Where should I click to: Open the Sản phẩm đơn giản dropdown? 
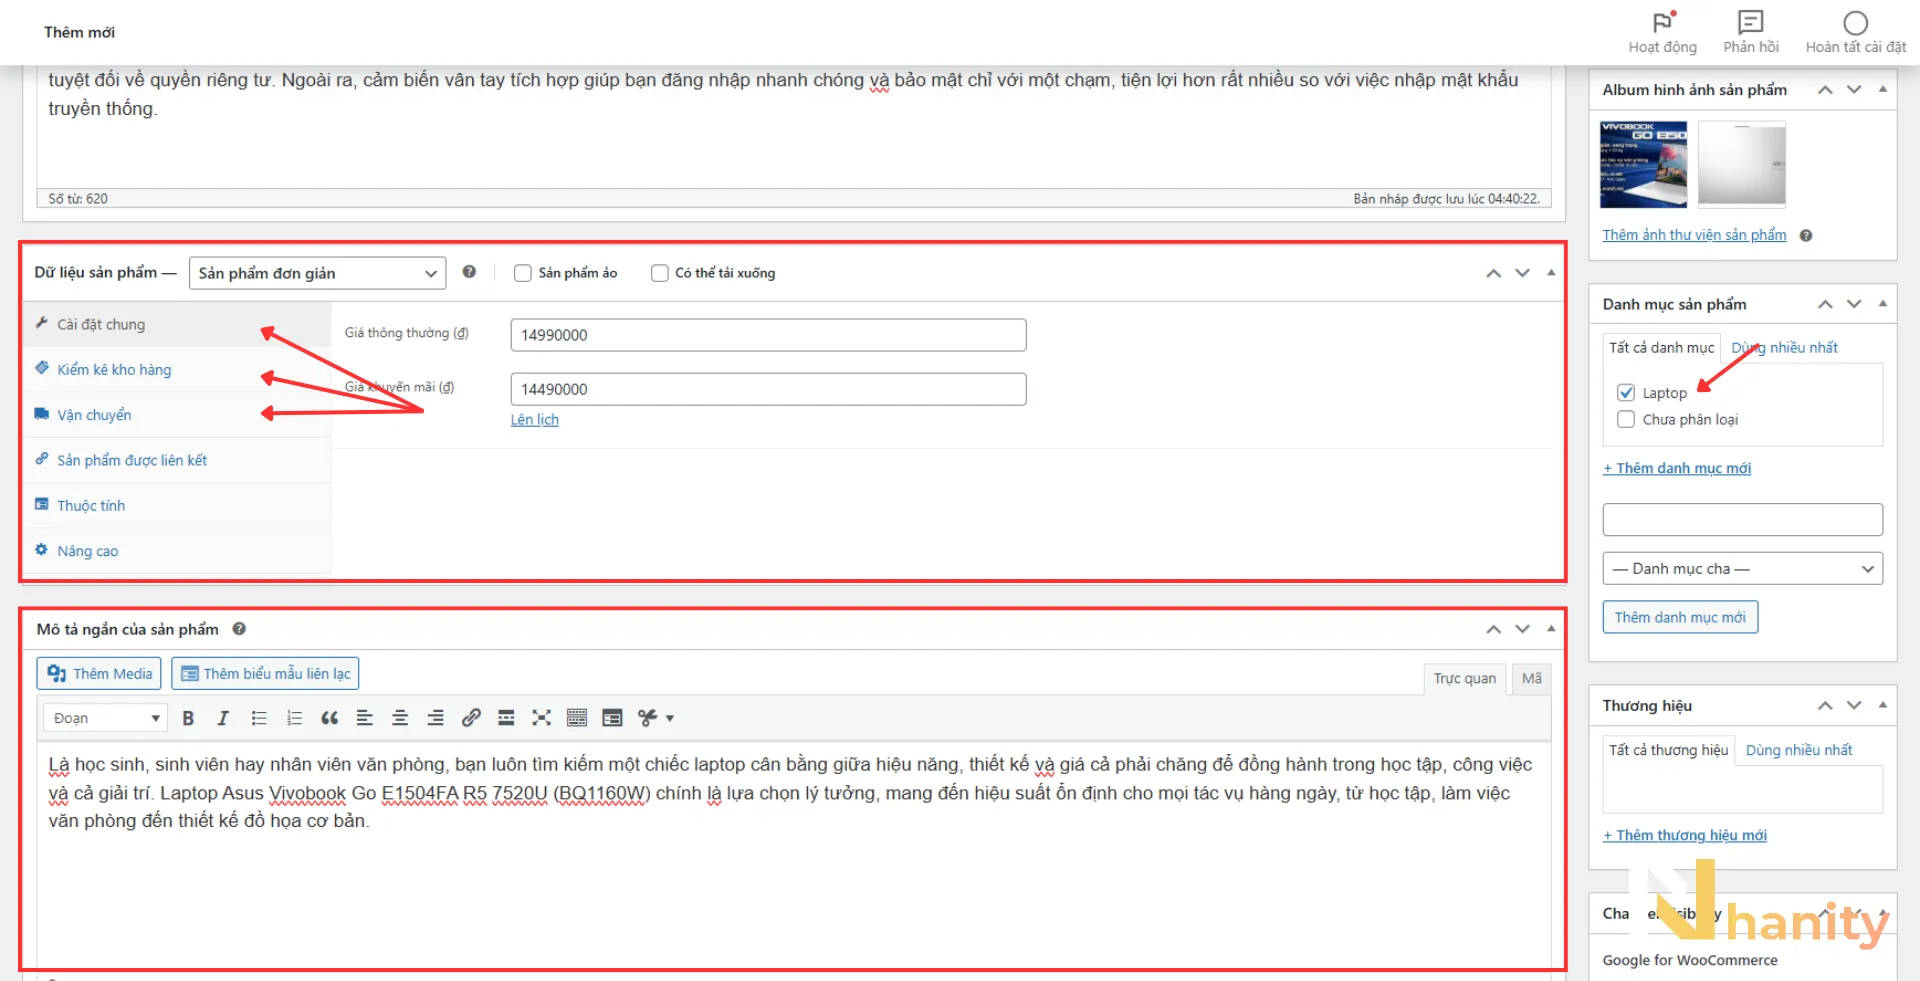pyautogui.click(x=317, y=273)
